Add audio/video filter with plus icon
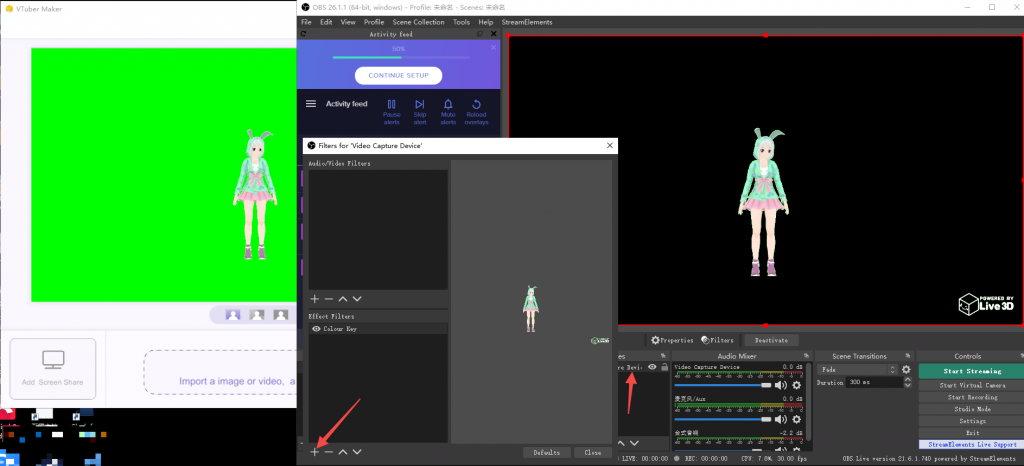Viewport: 1024px width, 466px height. (314, 299)
